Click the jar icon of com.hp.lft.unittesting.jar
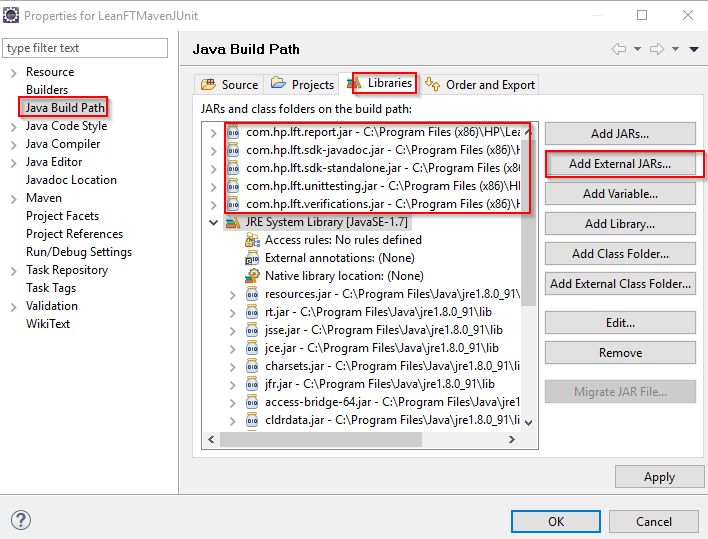Image resolution: width=708 pixels, height=539 pixels. coord(233,186)
